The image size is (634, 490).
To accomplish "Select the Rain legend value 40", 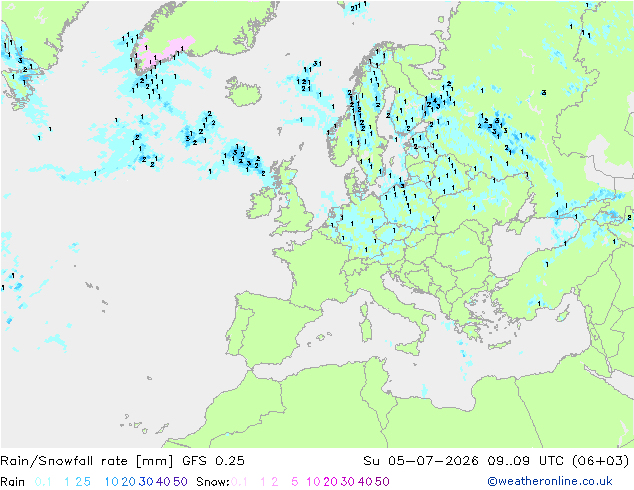I will pos(163,482).
